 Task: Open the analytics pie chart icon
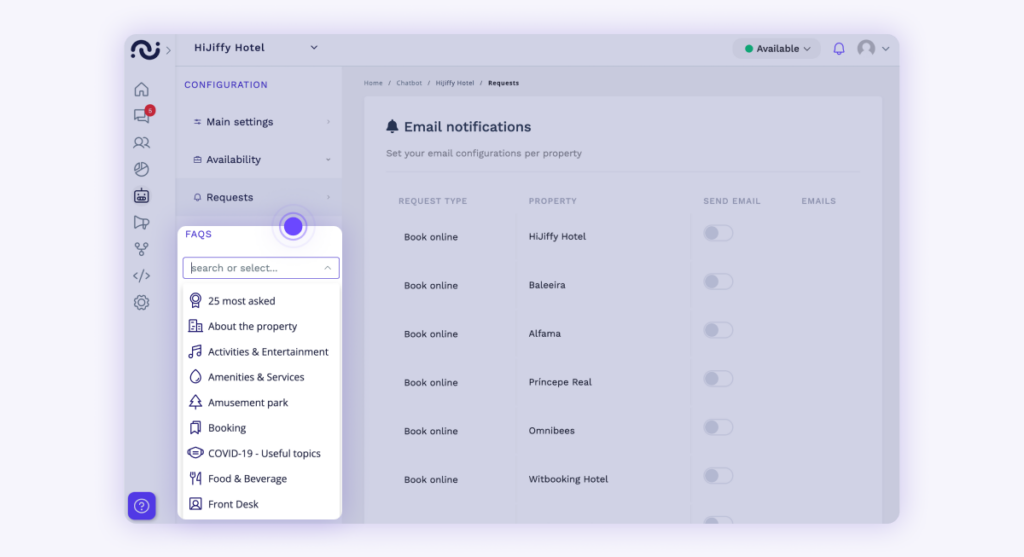coord(141,169)
